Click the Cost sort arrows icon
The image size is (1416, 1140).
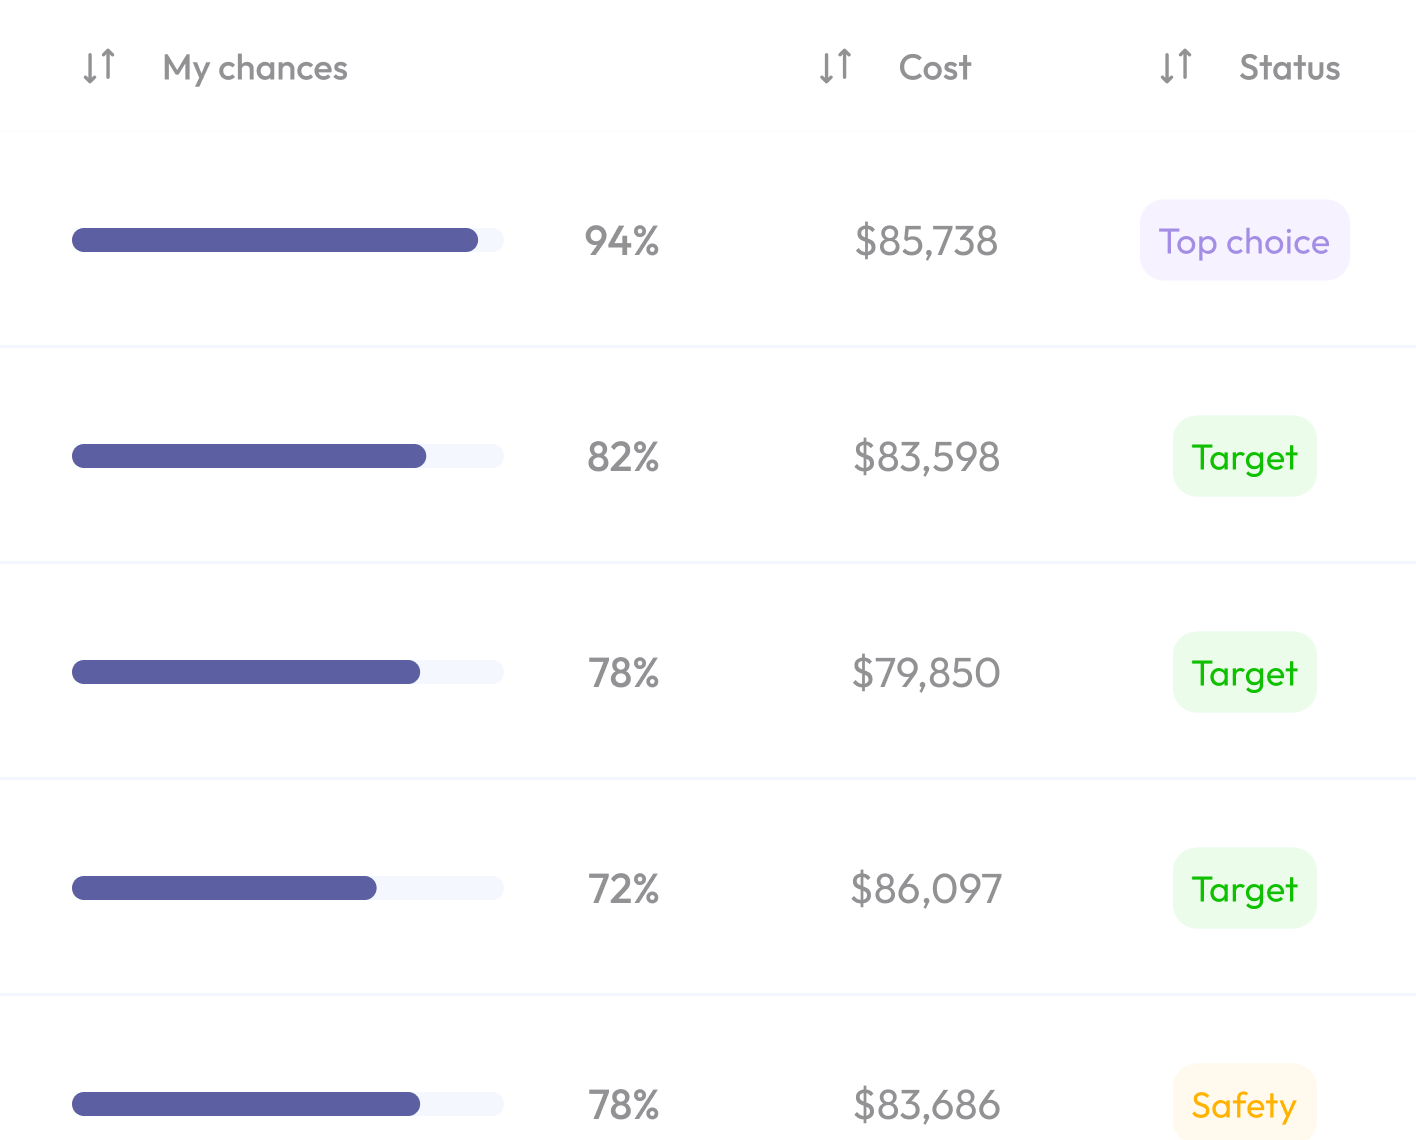point(835,67)
